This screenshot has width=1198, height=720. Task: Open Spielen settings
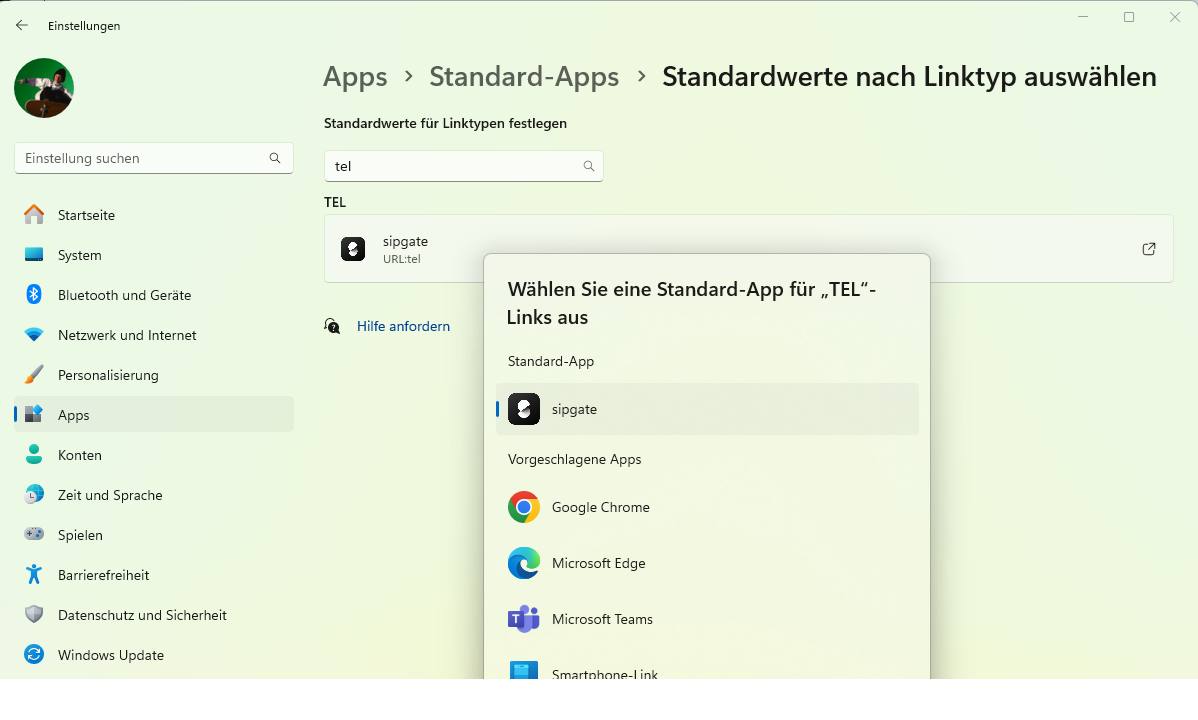[154, 534]
